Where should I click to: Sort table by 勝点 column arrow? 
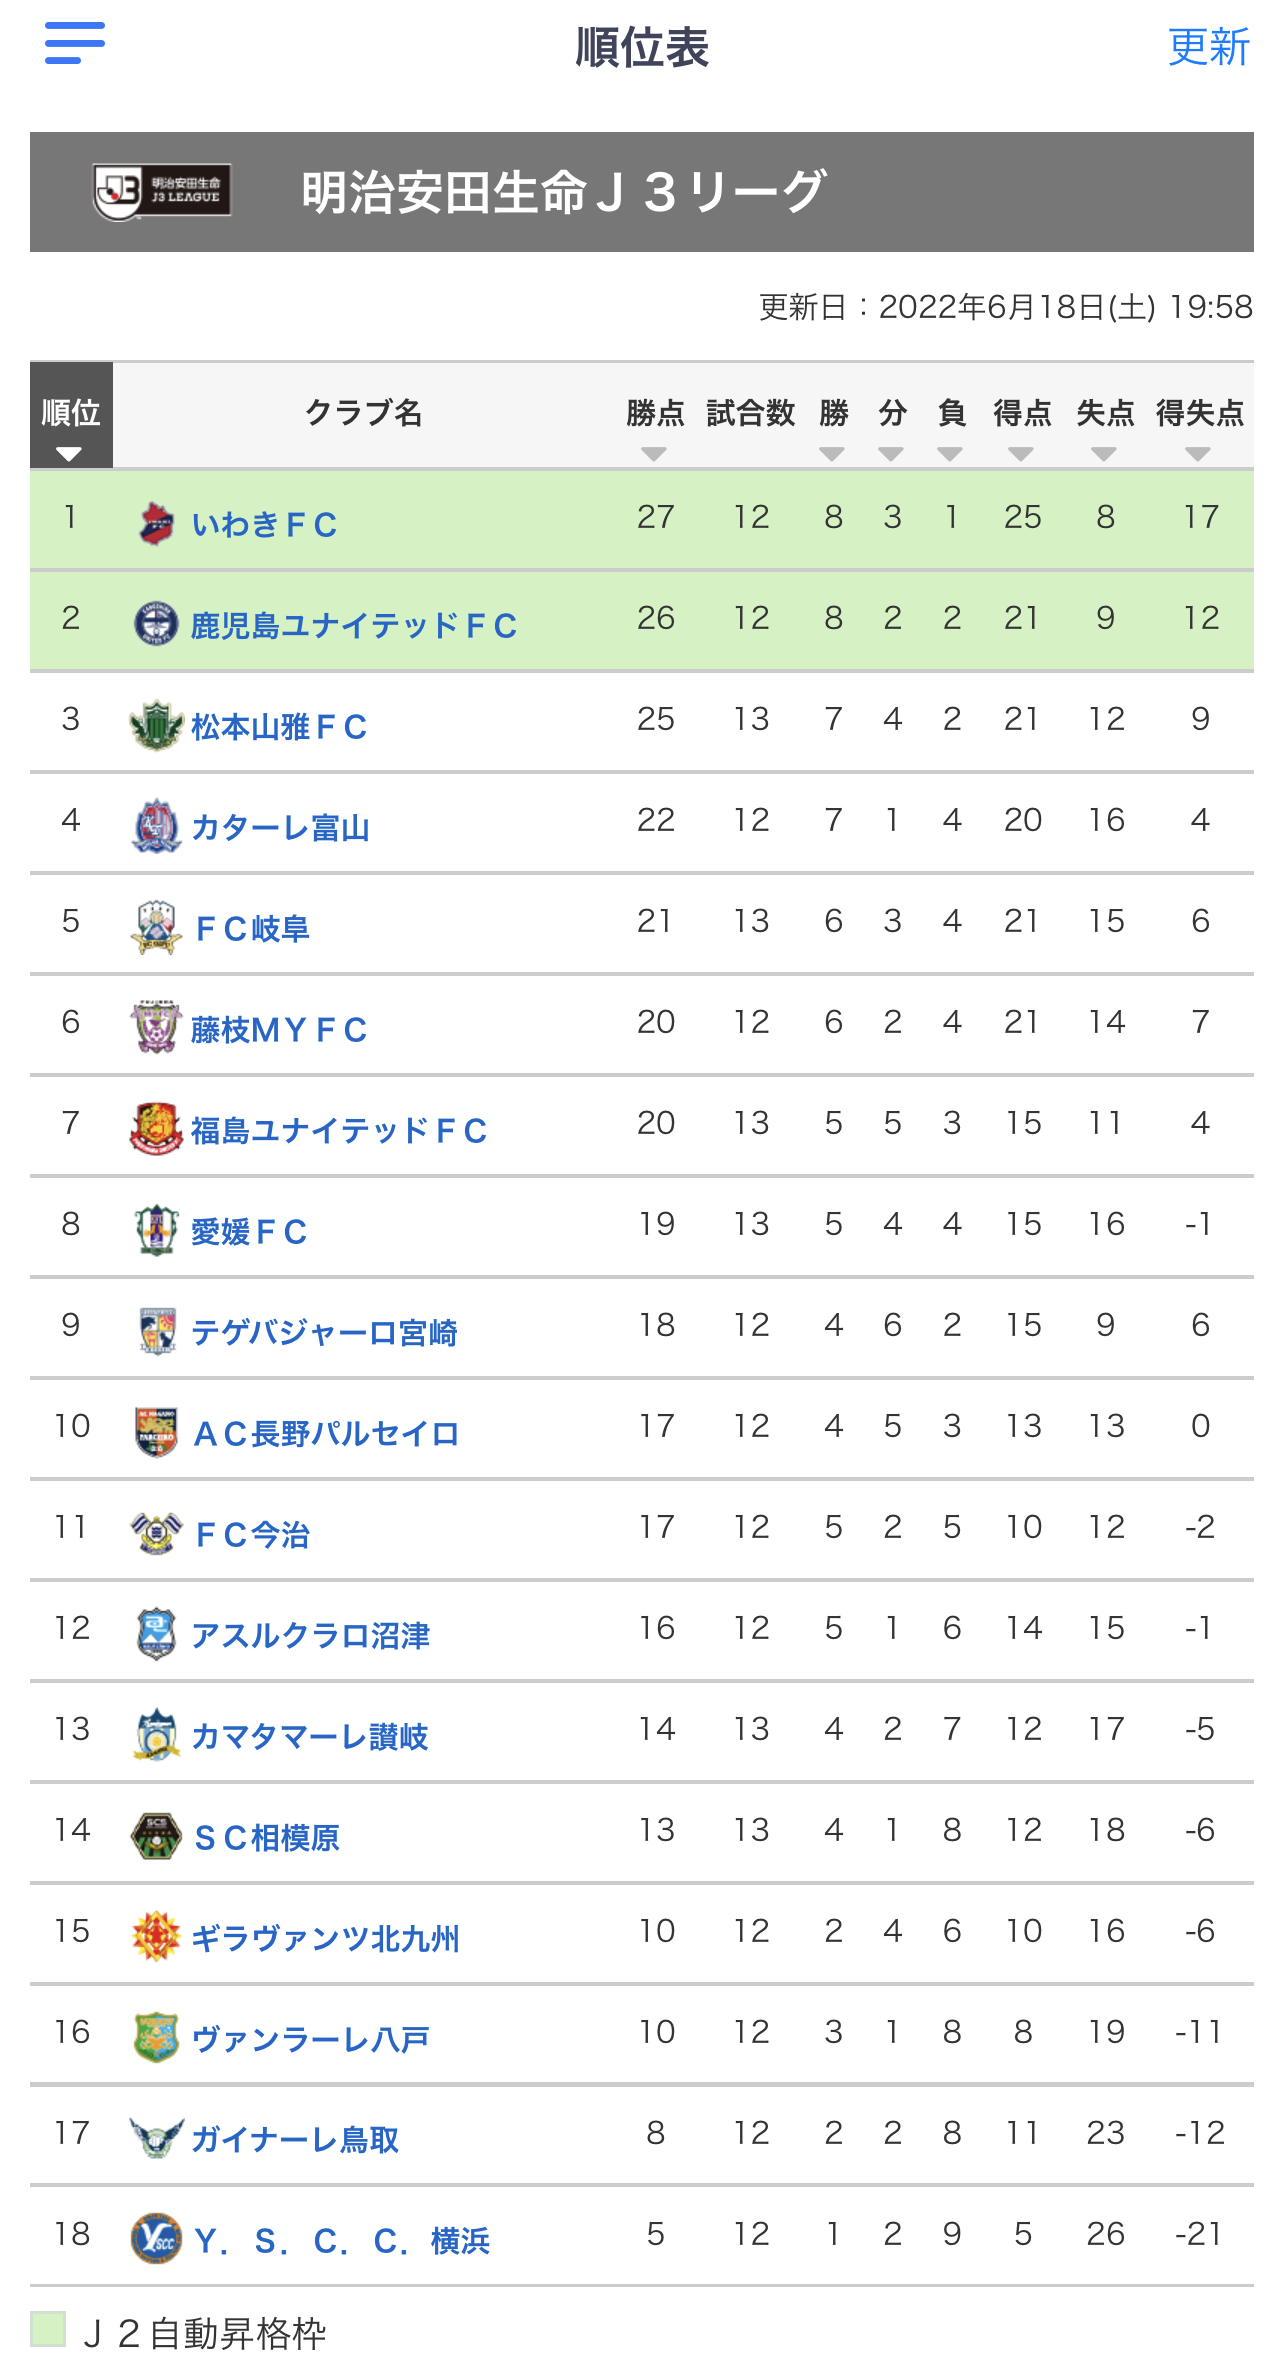(x=654, y=454)
